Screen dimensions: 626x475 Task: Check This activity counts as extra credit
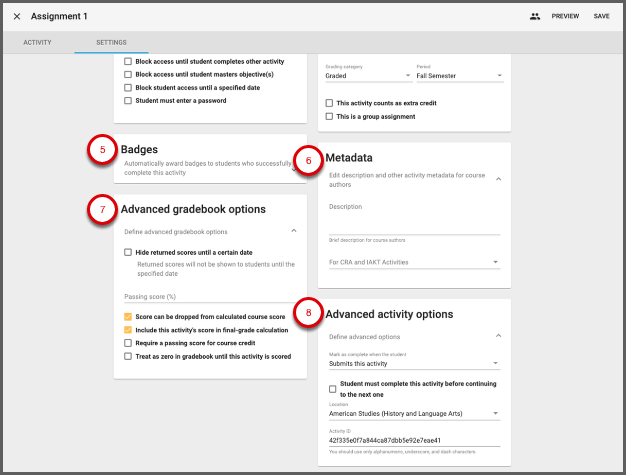330,103
